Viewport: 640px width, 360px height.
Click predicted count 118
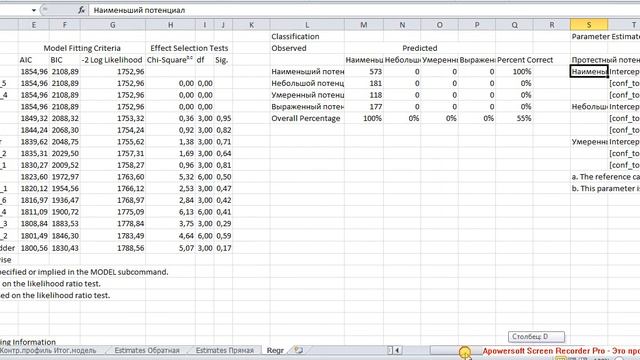(x=375, y=95)
